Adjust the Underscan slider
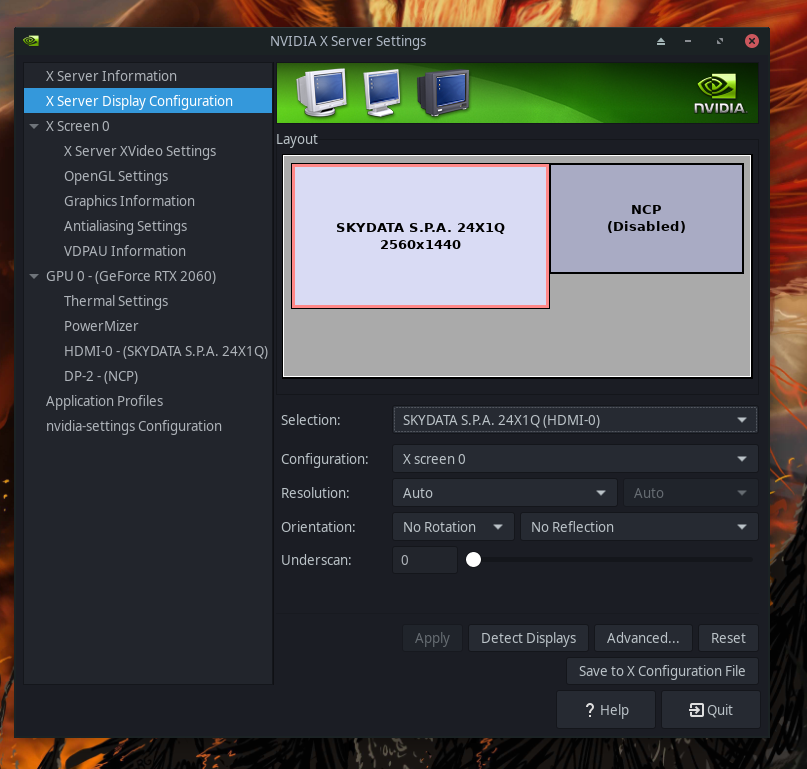This screenshot has width=807, height=769. pos(474,560)
